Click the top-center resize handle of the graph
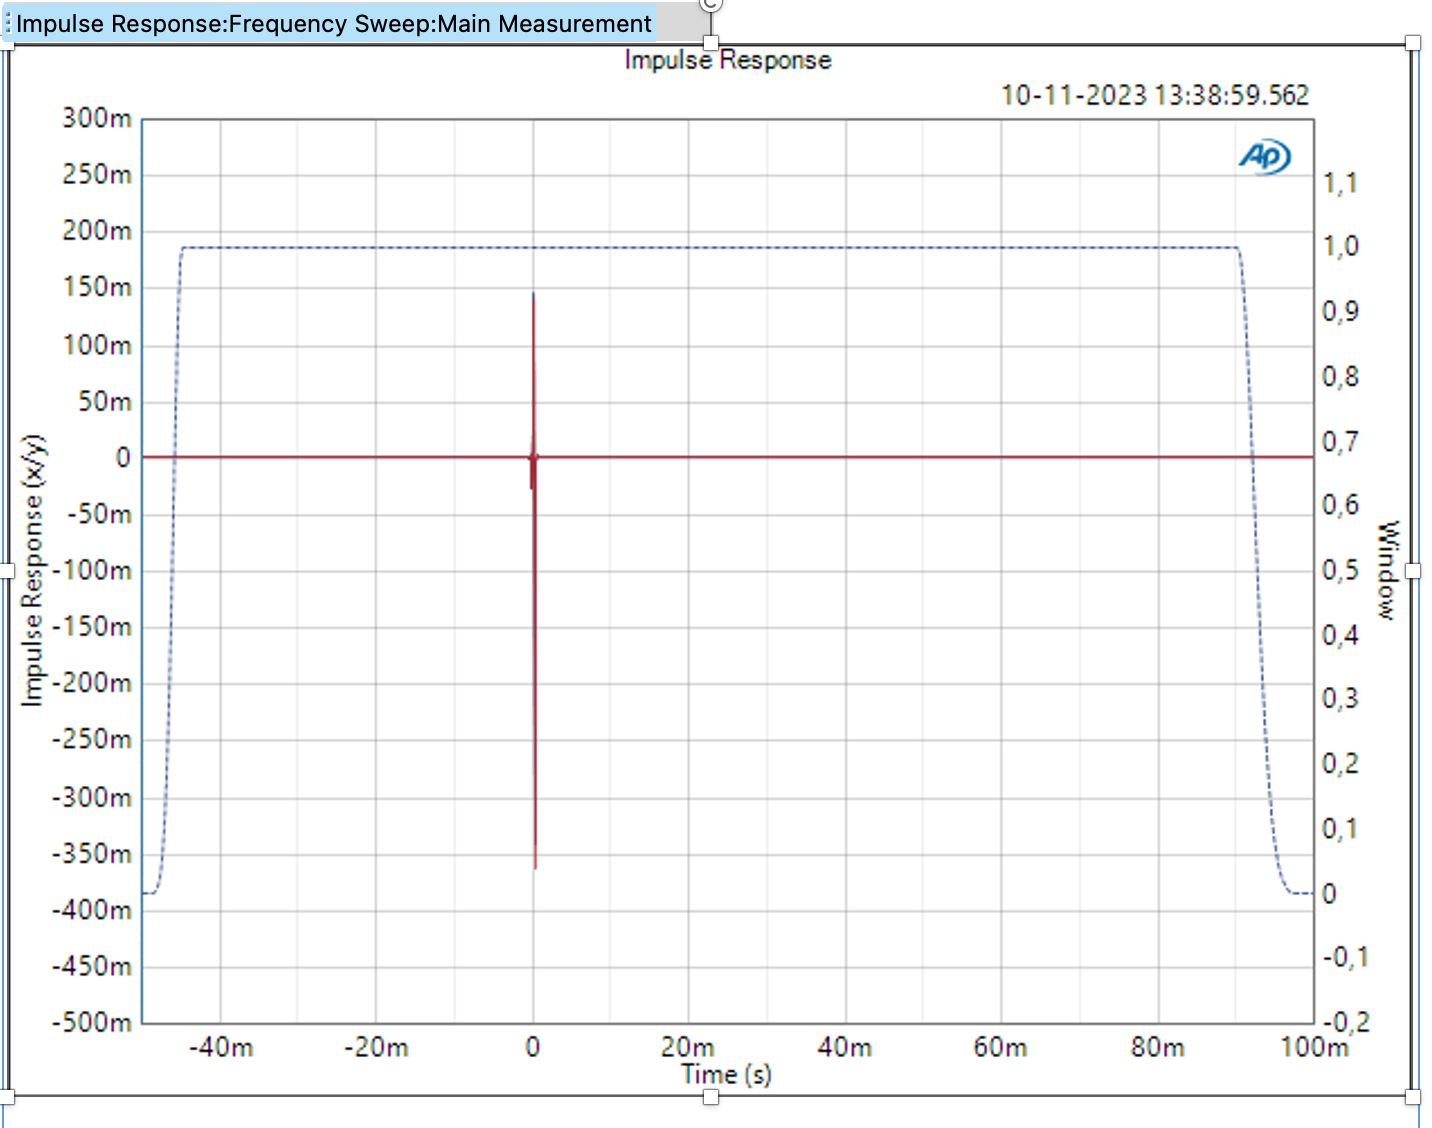 [x=711, y=43]
